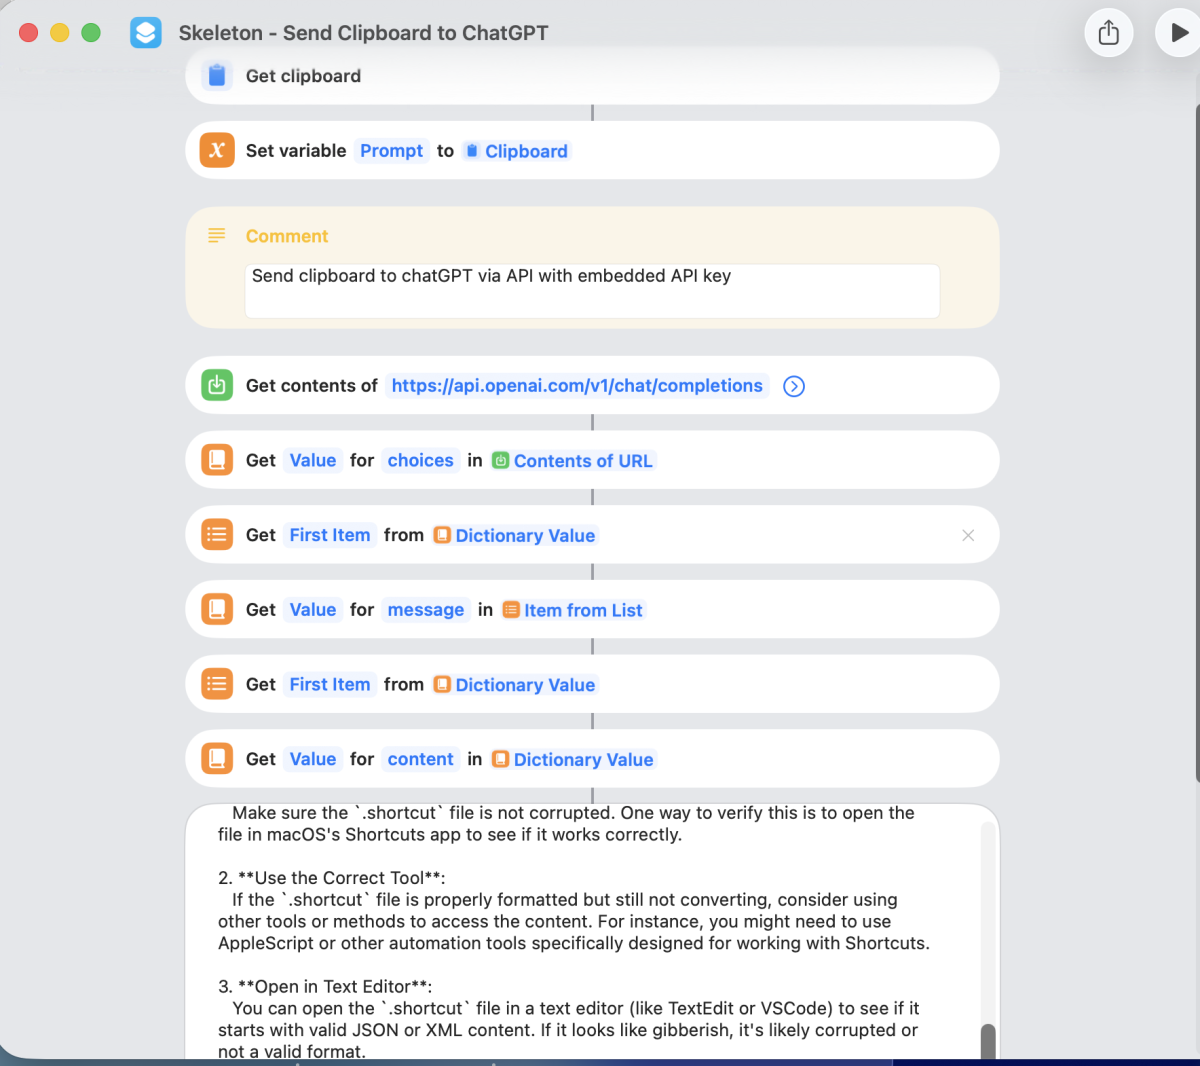Click the Dictionary Value token in the content action
The width and height of the screenshot is (1200, 1066).
pyautogui.click(x=573, y=759)
